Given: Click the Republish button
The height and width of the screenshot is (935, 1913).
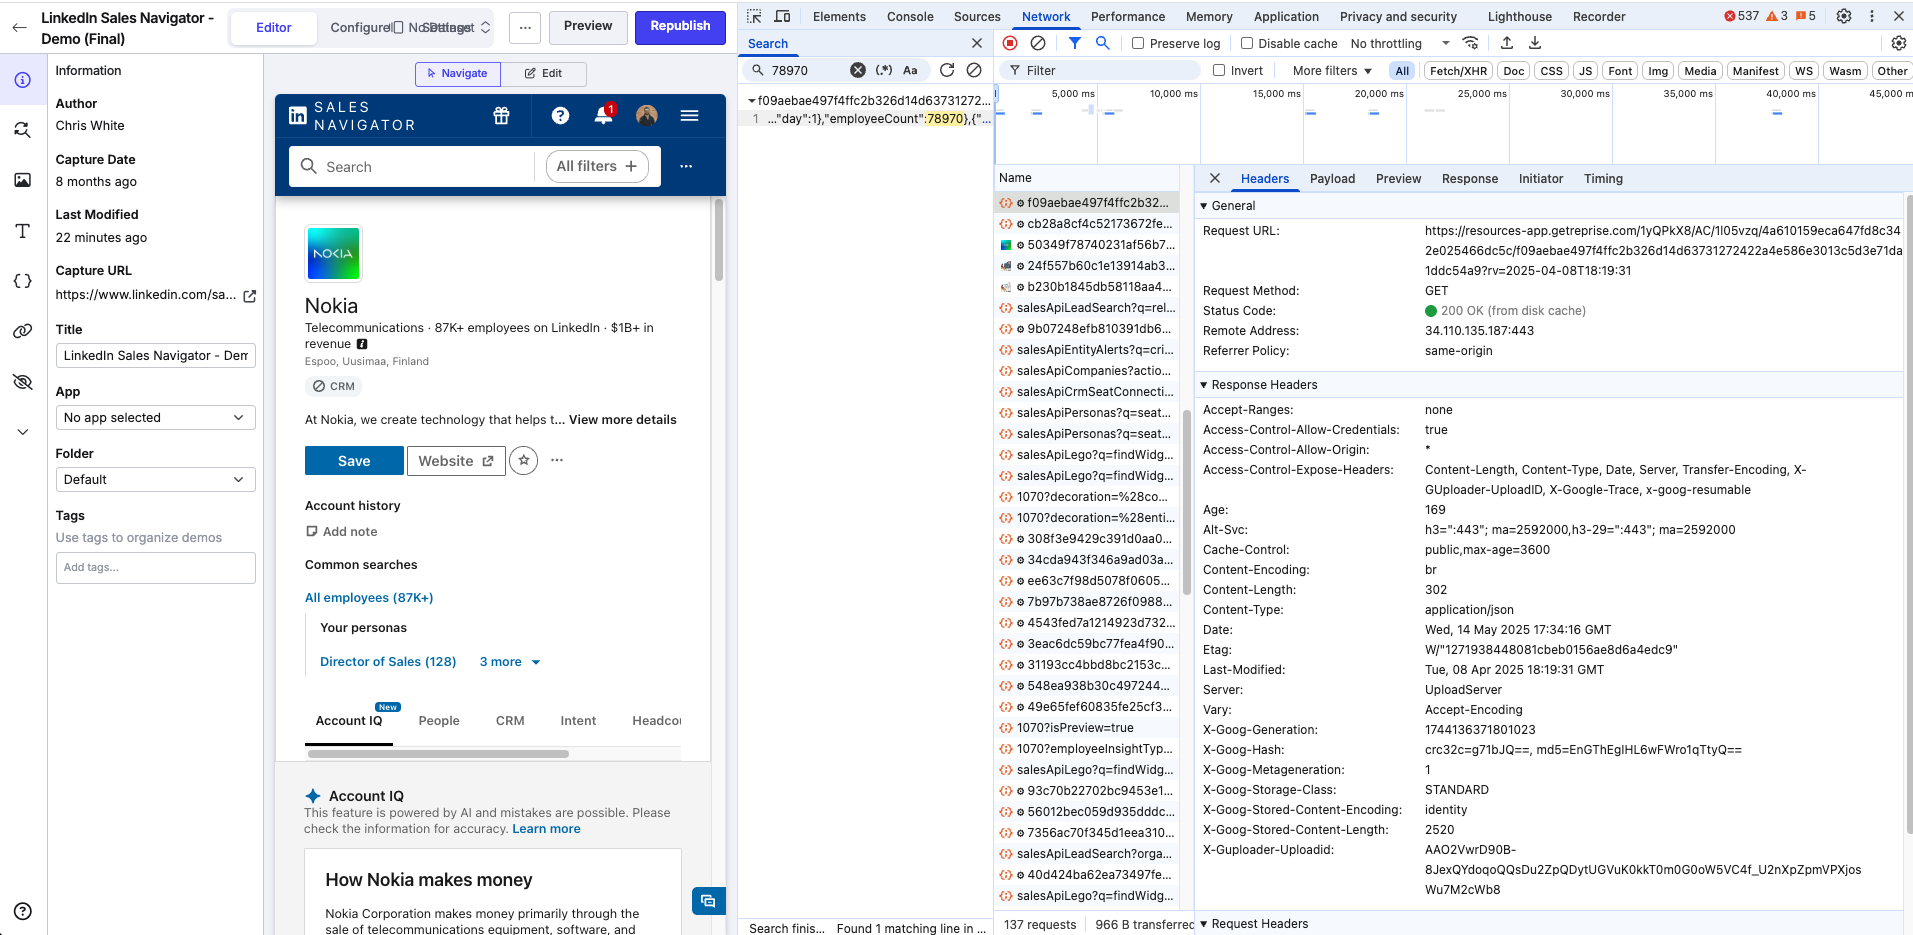Looking at the screenshot, I should tap(680, 27).
